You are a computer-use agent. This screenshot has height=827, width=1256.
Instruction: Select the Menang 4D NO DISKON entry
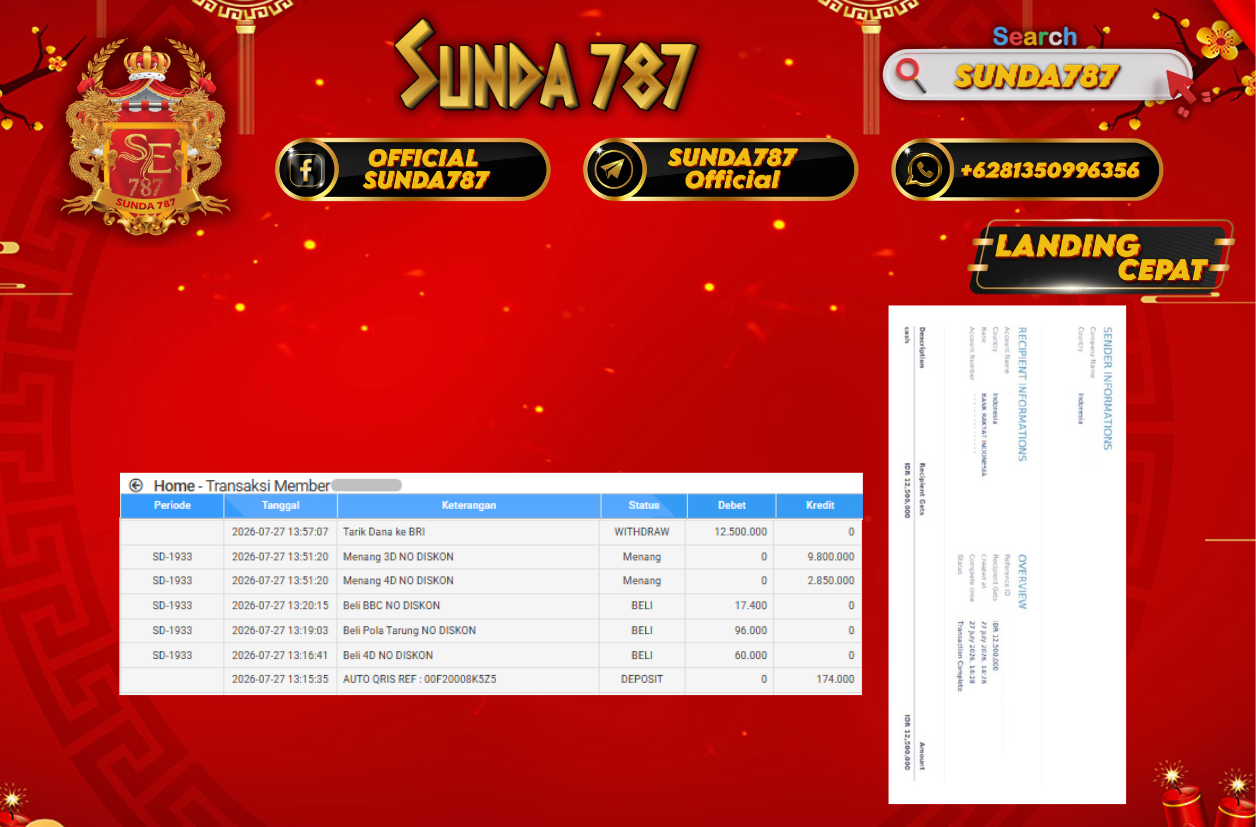398,580
